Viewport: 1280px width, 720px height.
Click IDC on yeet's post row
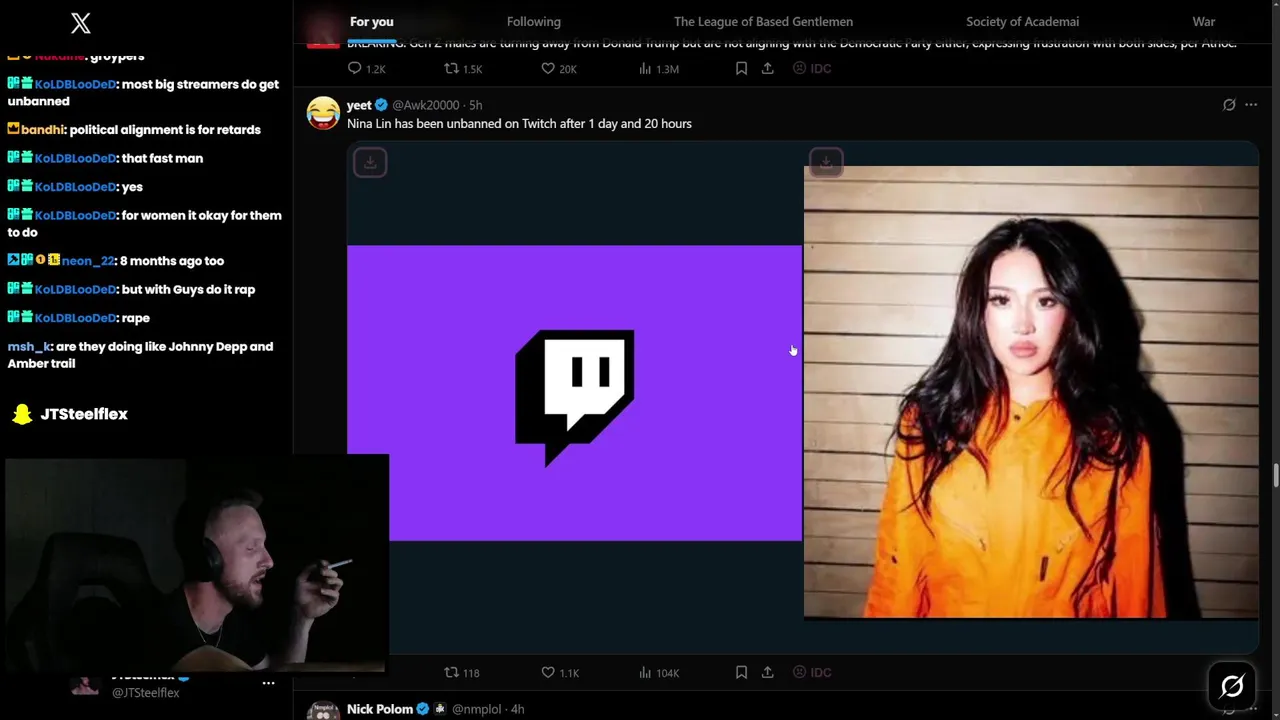click(x=811, y=672)
